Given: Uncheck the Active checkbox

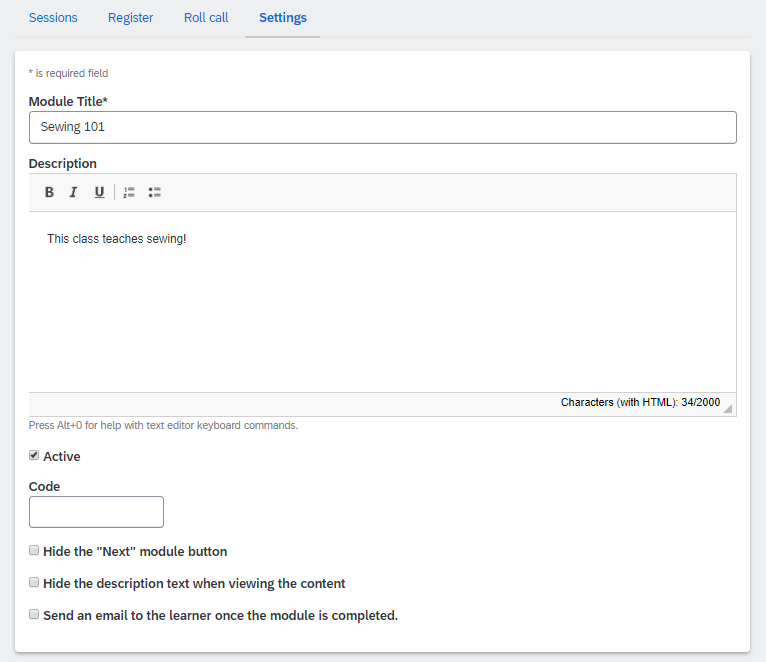Looking at the screenshot, I should pyautogui.click(x=34, y=455).
